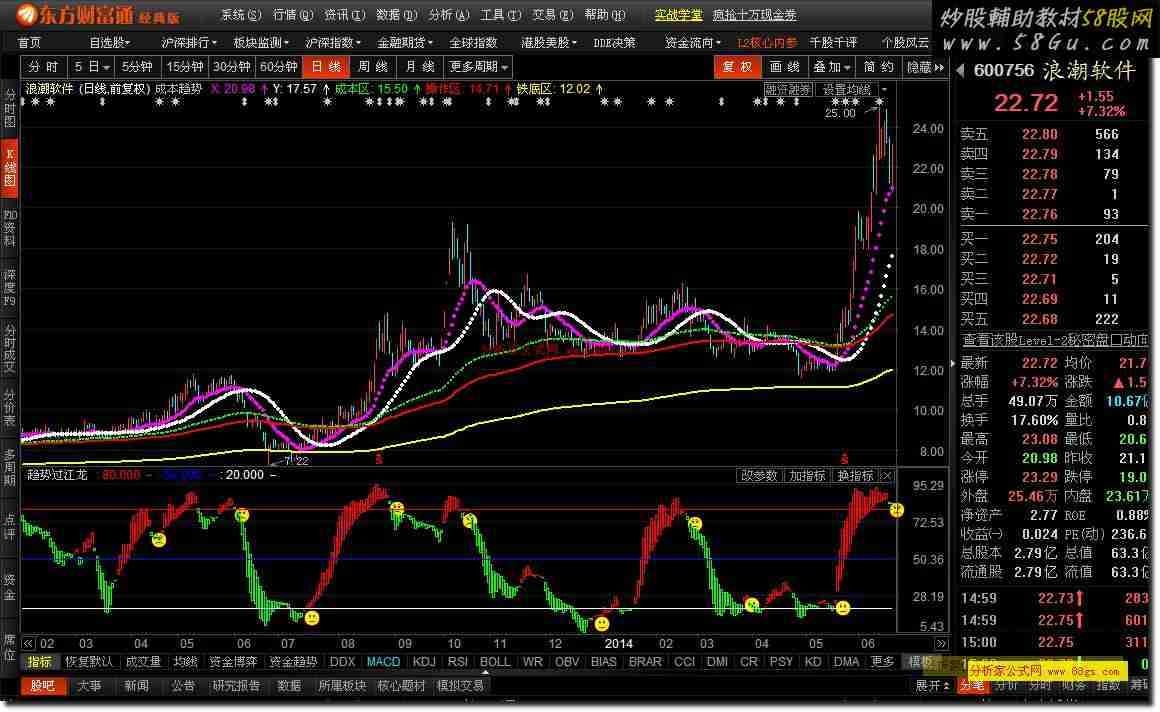Viewport: 1160px width, 712px height.
Task: Open the 股吧 bottom tab
Action: tap(42, 686)
